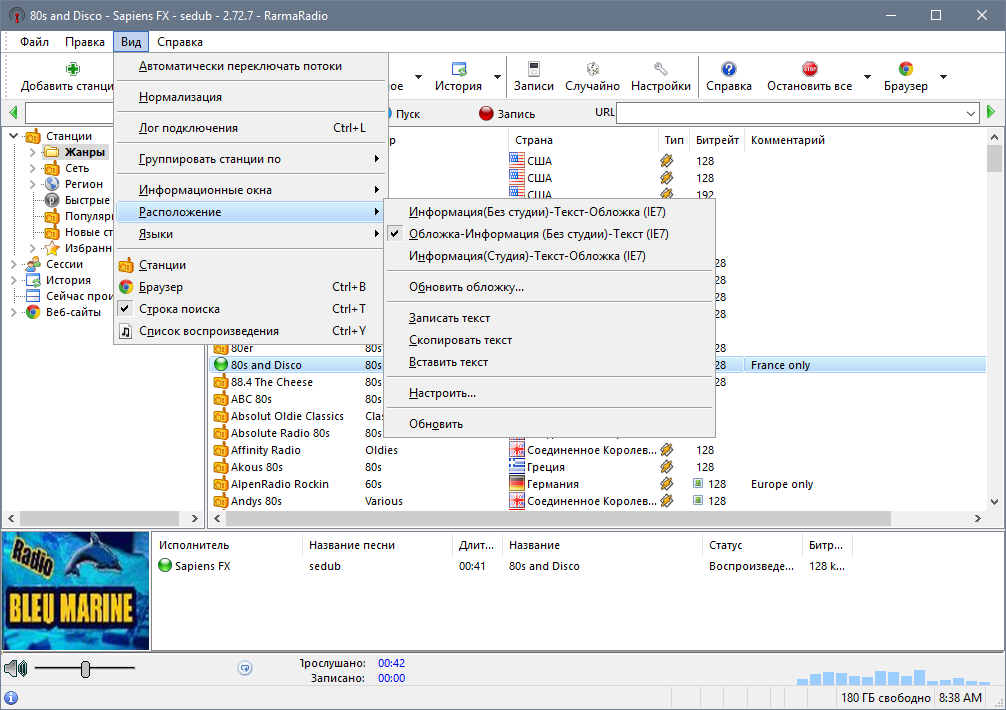Click Обновить обложку... in submenu
Screen dimensions: 1006x710
[466, 287]
